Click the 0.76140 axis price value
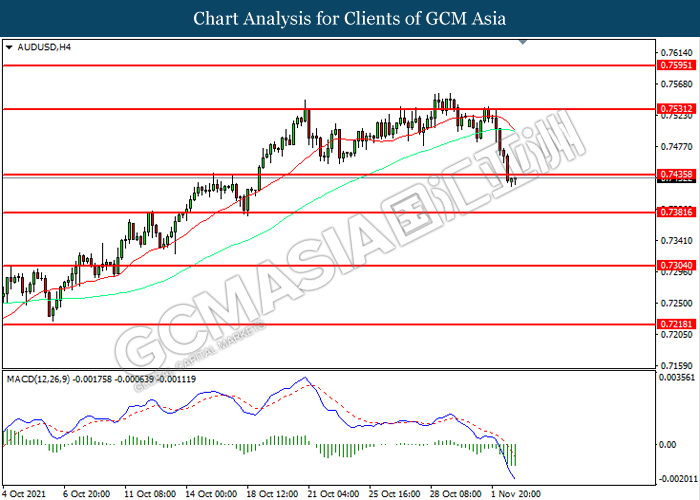The height and width of the screenshot is (500, 700). pos(677,52)
